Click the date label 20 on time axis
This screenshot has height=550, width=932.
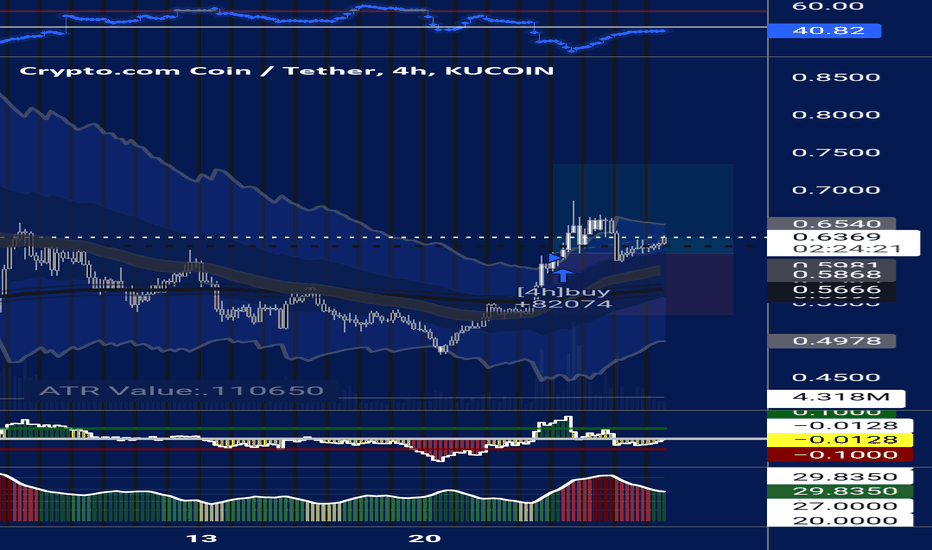[x=424, y=539]
